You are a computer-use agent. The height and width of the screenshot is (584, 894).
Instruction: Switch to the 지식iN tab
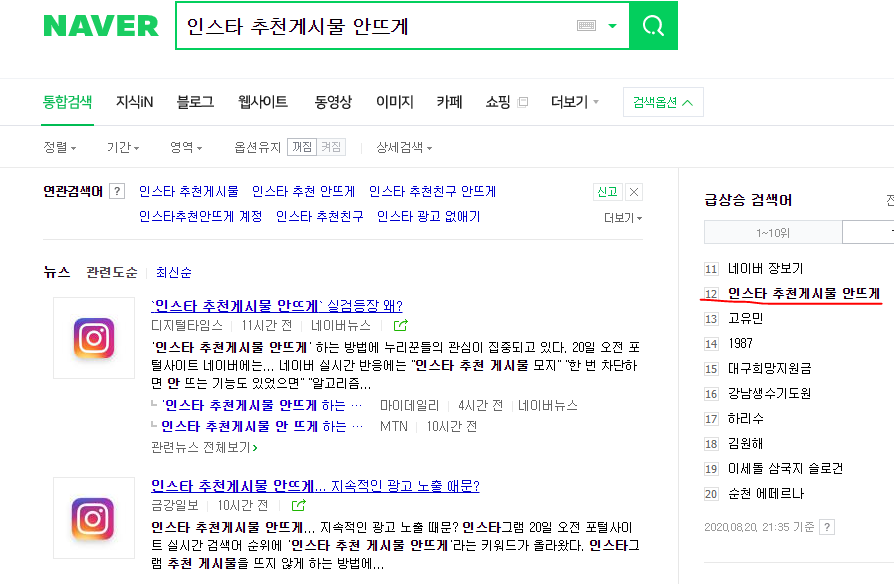pos(135,102)
